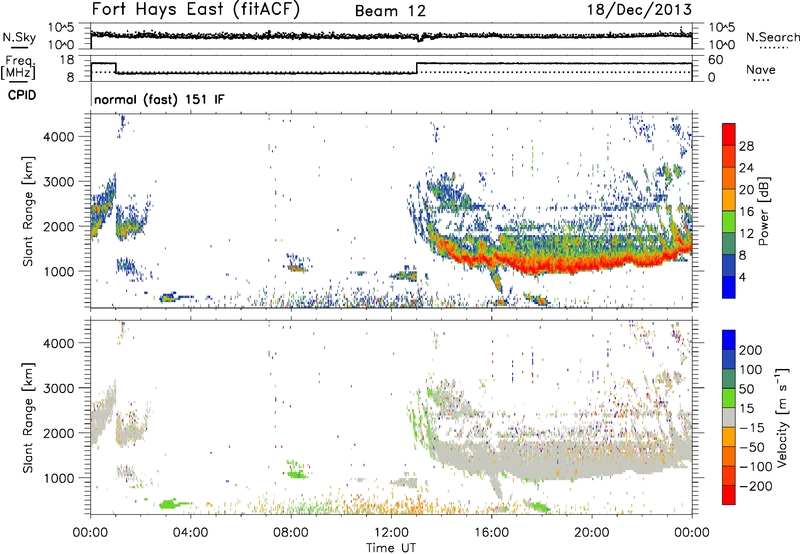Click the '200' tick on Velocity colorbar
This screenshot has height=554, width=800.
751,350
